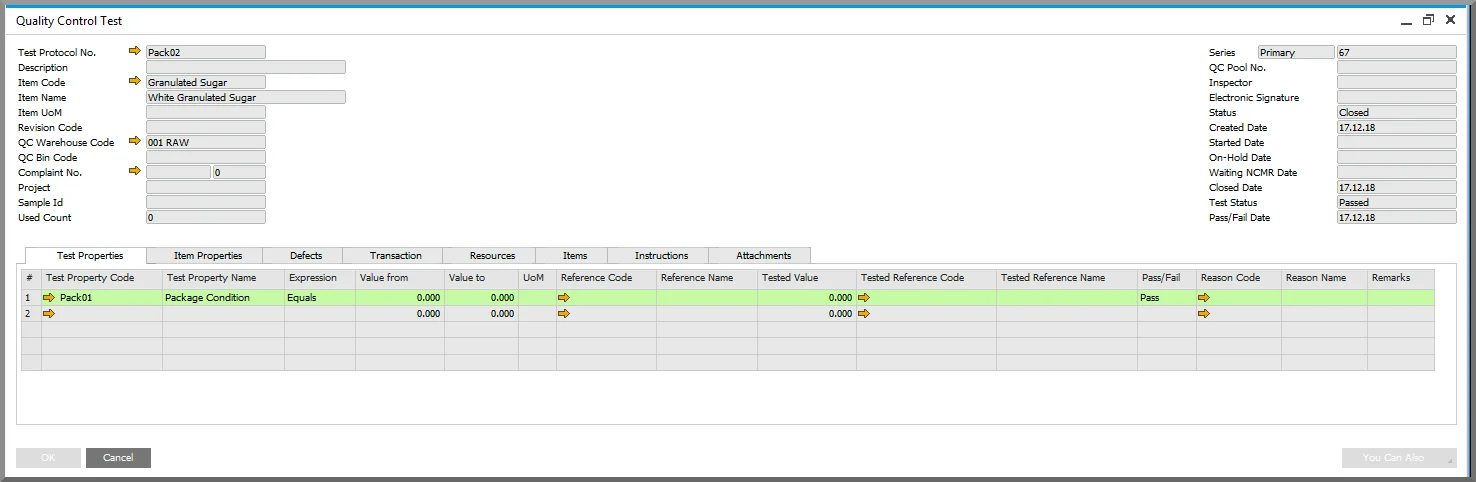Image resolution: width=1476 pixels, height=482 pixels.
Task: Show the Instructions tab
Action: point(661,256)
